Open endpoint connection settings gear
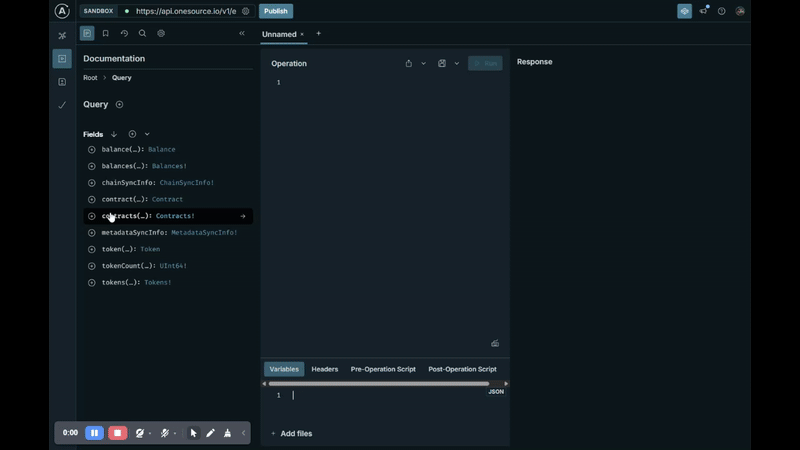This screenshot has width=800, height=450. [x=245, y=11]
